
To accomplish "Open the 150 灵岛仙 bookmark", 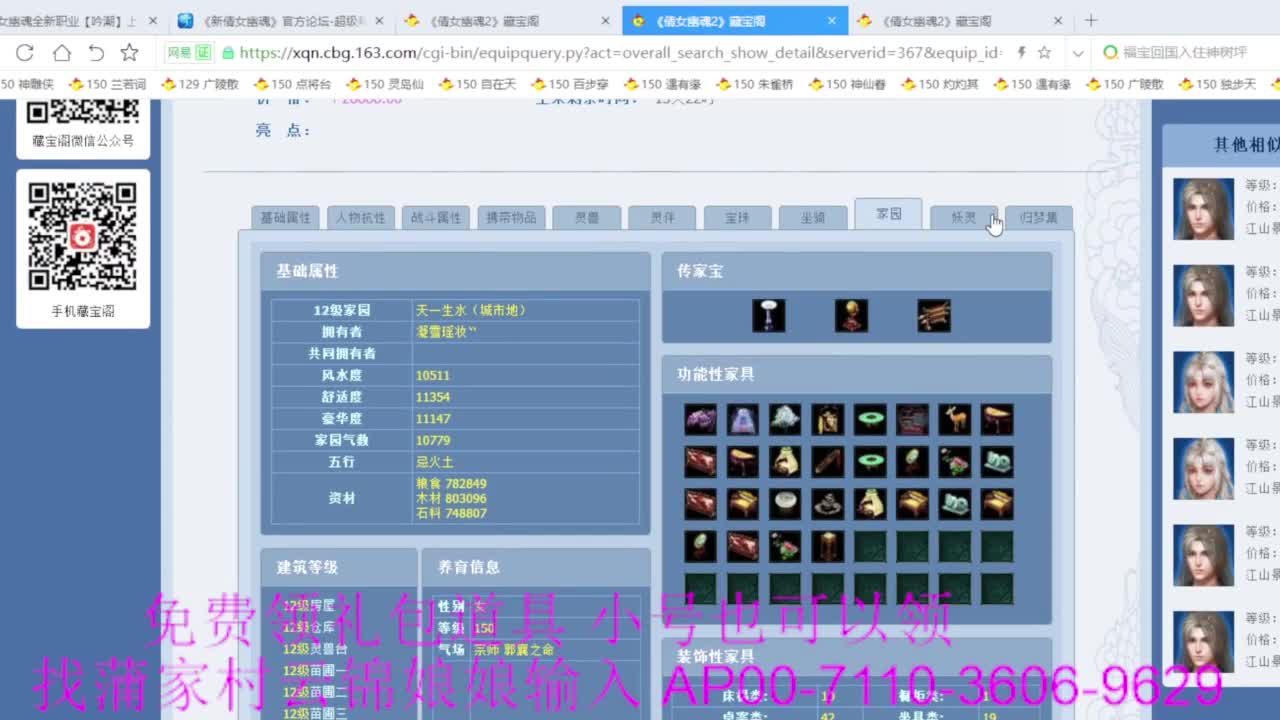I will click(385, 84).
